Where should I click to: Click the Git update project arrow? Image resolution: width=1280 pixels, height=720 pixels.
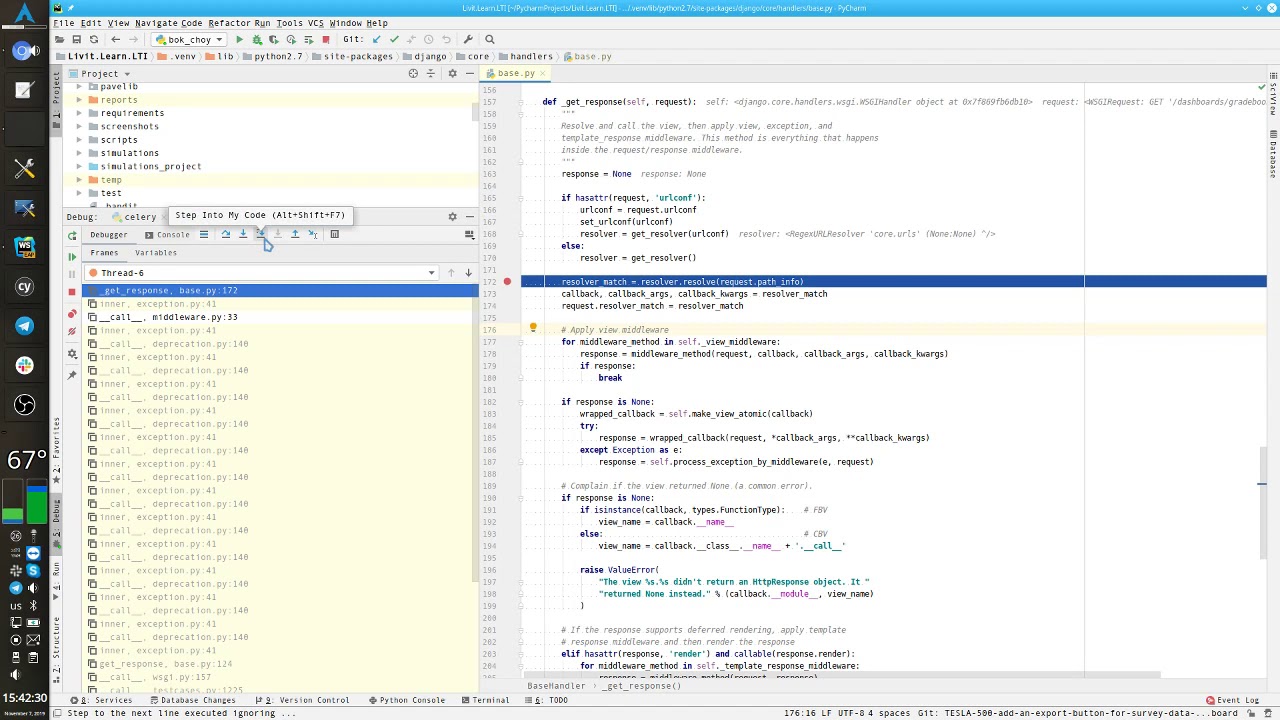click(377, 39)
